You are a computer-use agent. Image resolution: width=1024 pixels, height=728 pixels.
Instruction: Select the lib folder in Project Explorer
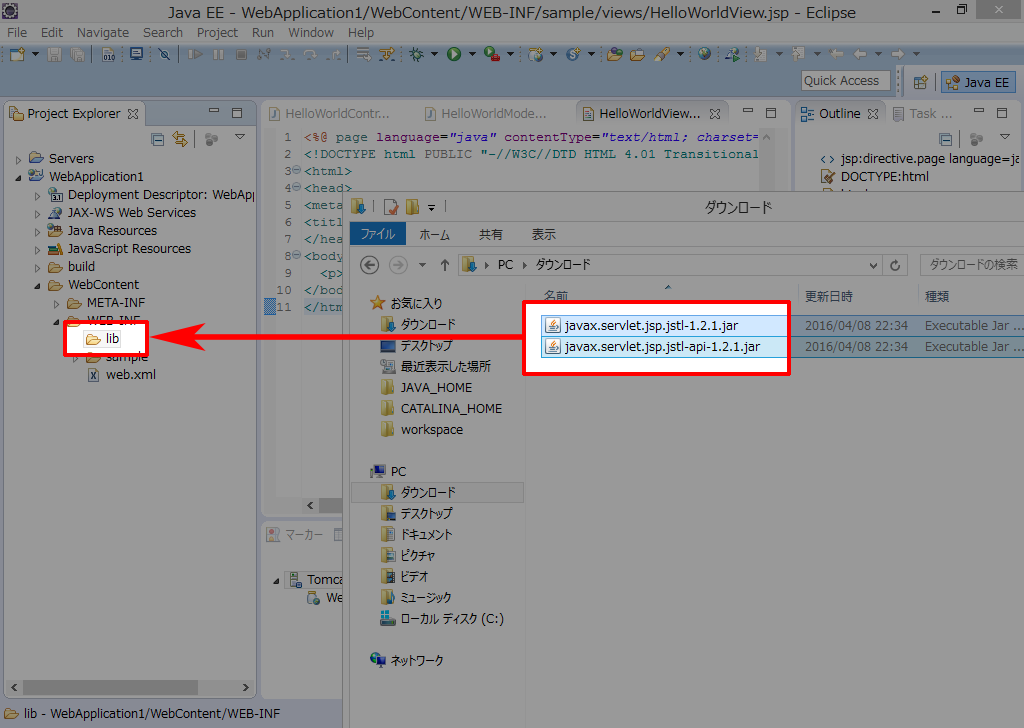(103, 339)
